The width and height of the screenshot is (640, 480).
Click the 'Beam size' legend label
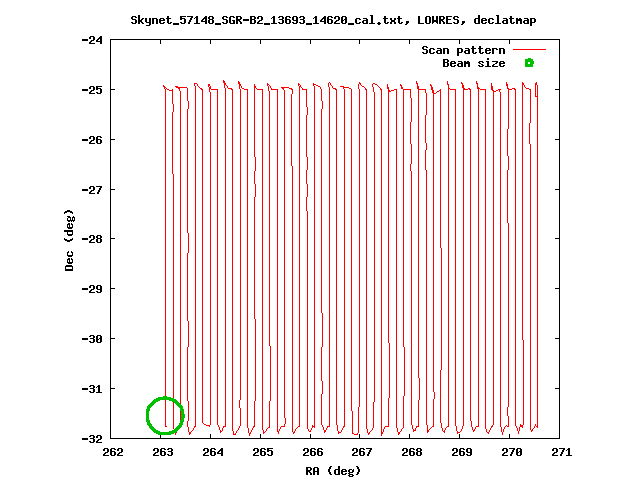[473, 63]
